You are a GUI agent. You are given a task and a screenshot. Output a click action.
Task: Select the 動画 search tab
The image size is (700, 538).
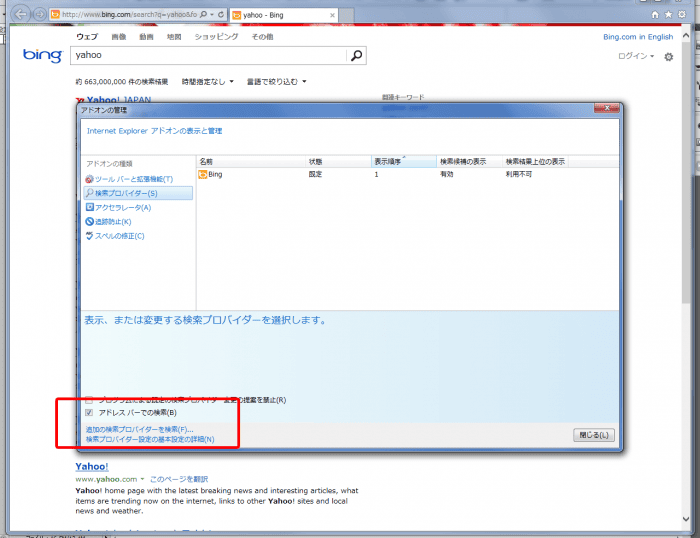pyautogui.click(x=146, y=37)
